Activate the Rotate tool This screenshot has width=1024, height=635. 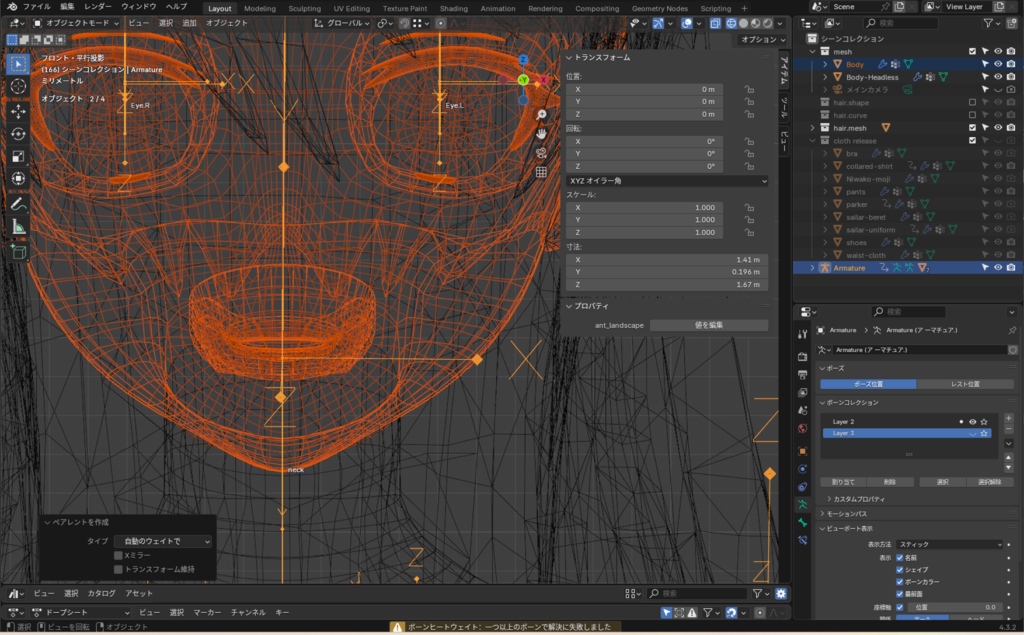point(19,133)
